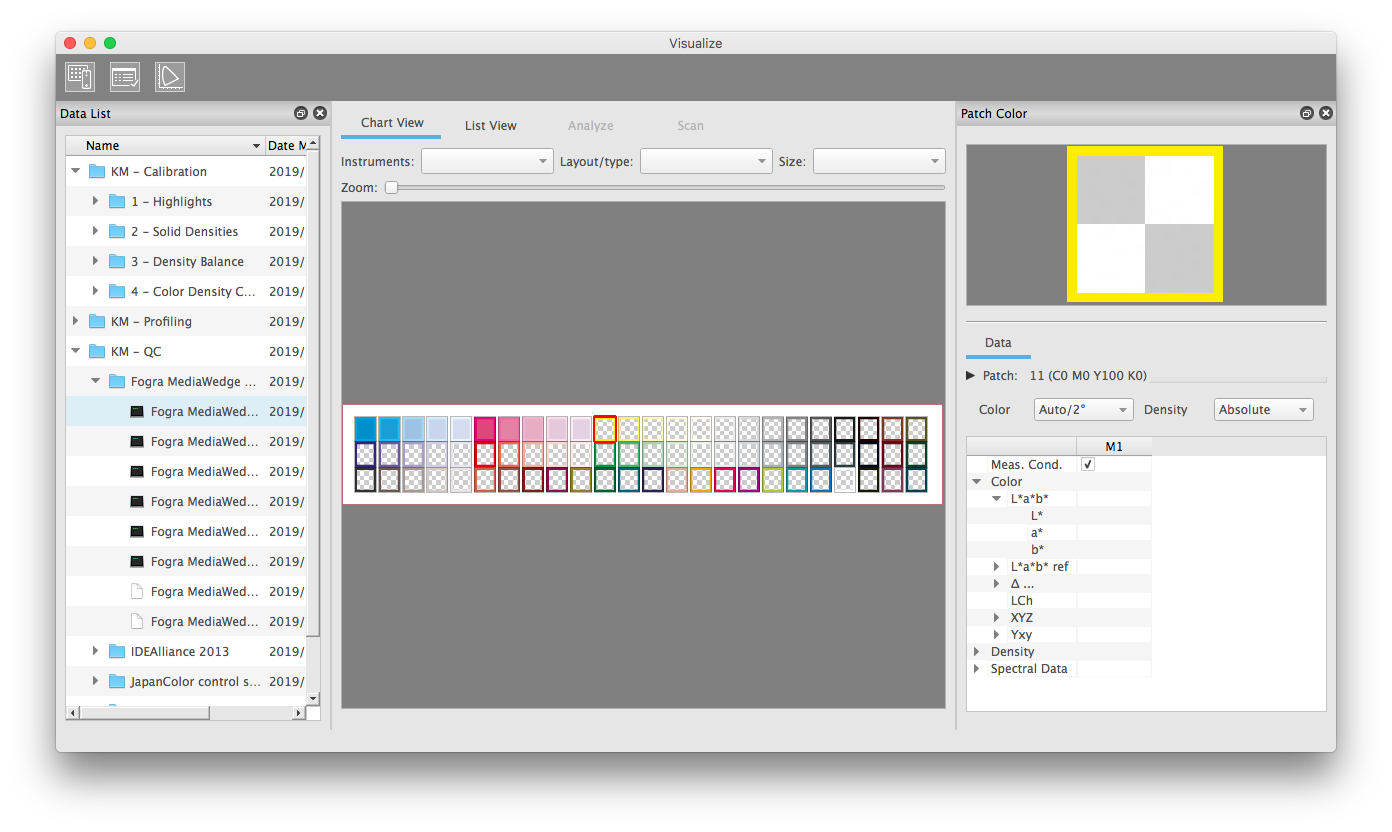Screen dimensions: 1392x832
Task: Switch to the List View tab
Action: [x=490, y=126]
